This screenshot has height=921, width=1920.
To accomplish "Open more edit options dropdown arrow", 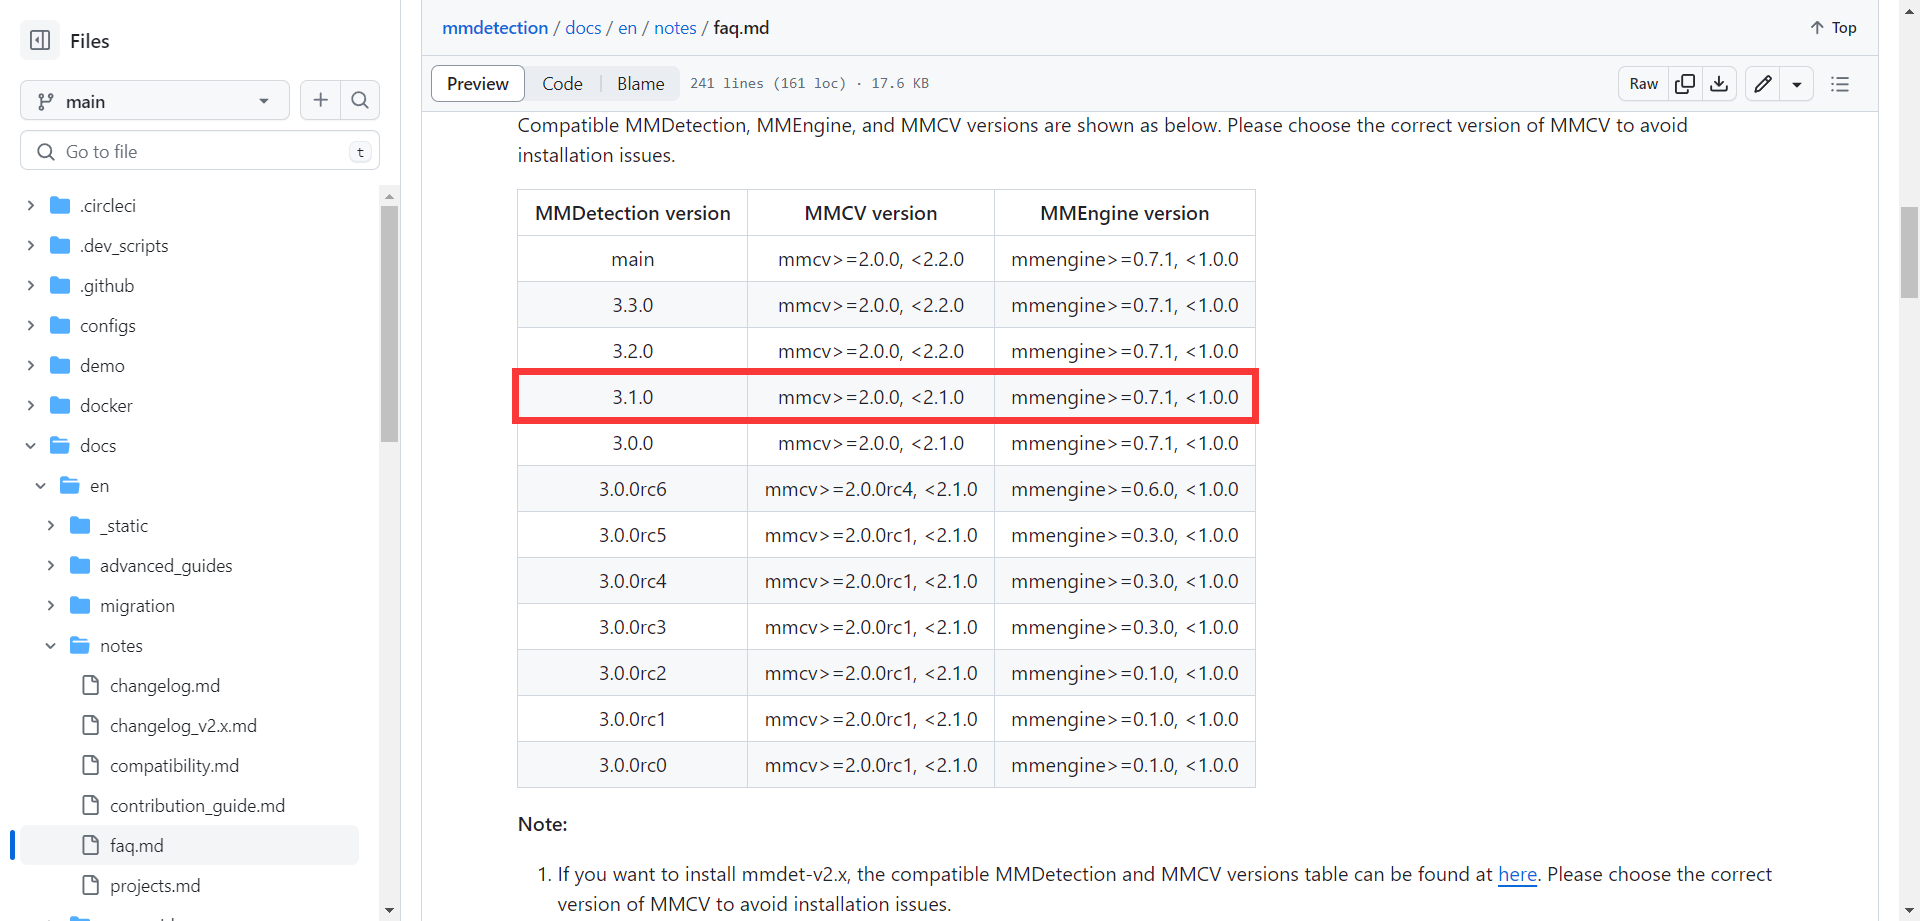I will (1797, 84).
